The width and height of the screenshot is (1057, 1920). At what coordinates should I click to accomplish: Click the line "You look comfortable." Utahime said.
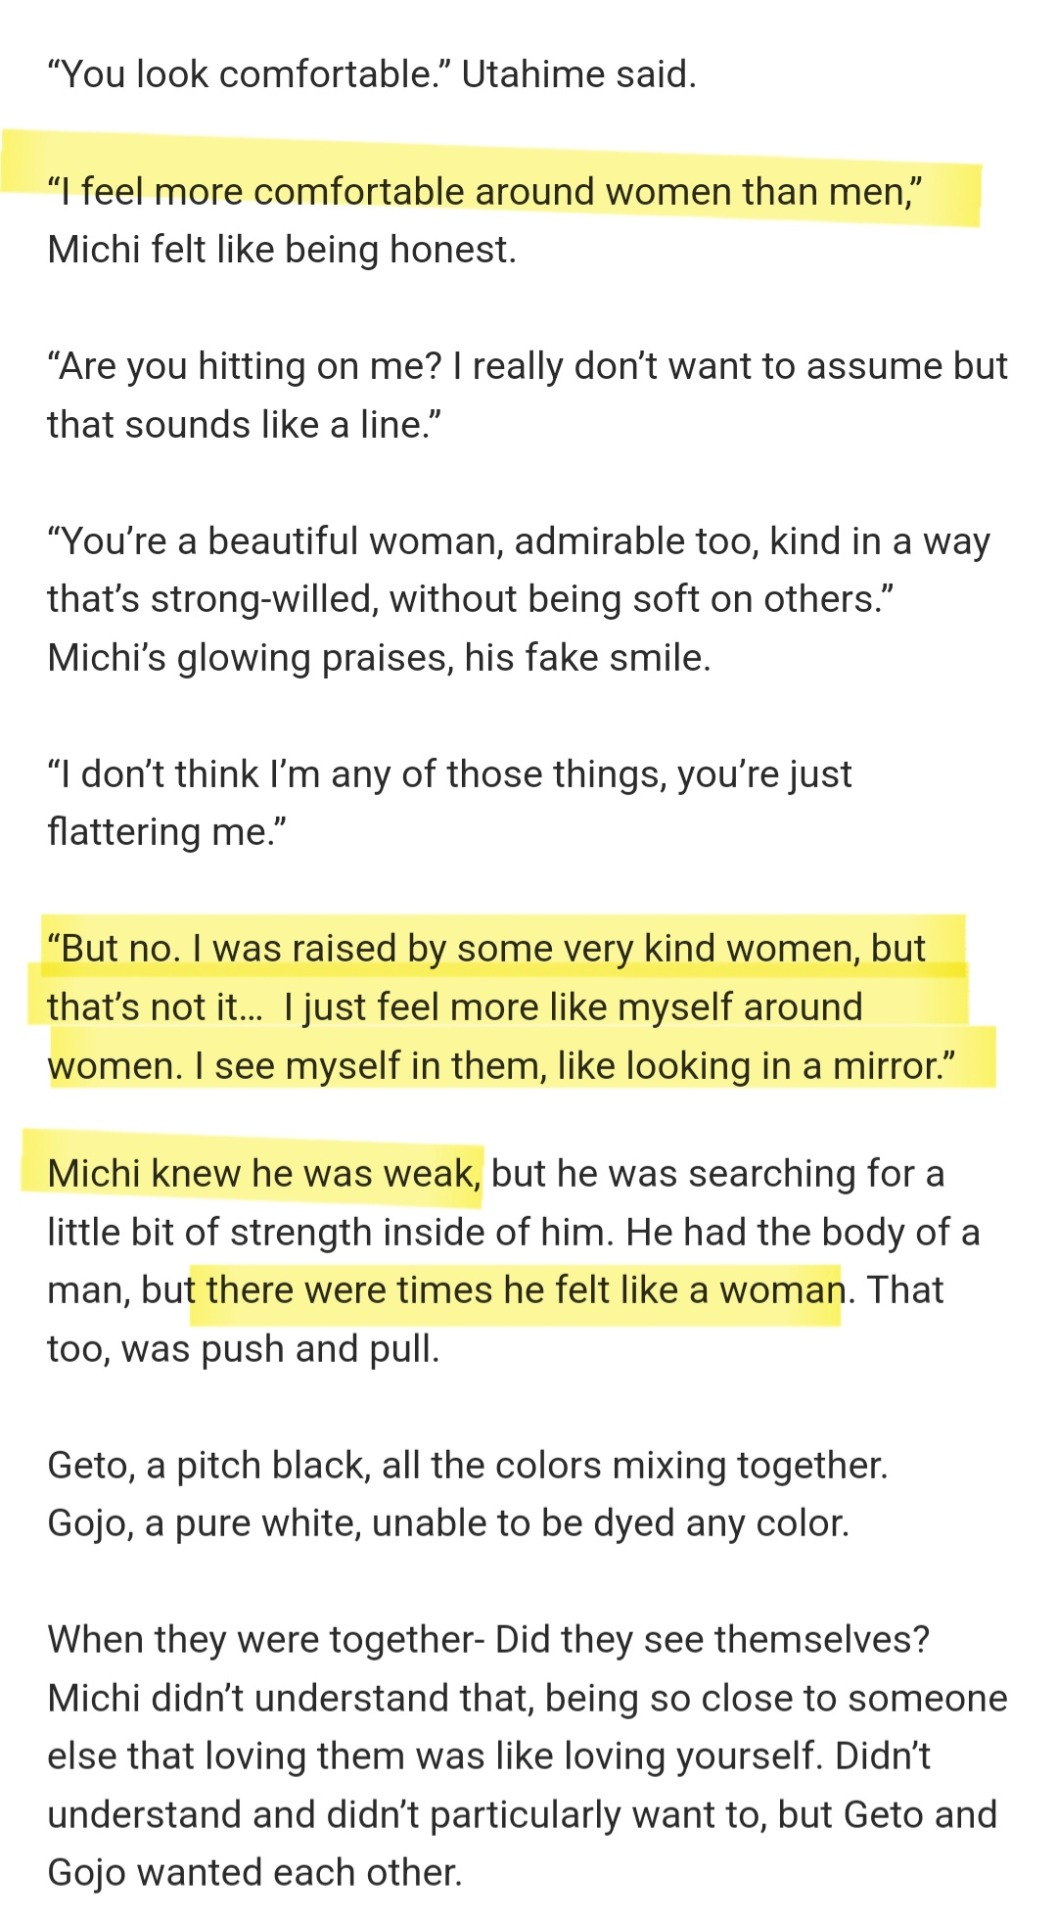[x=371, y=75]
